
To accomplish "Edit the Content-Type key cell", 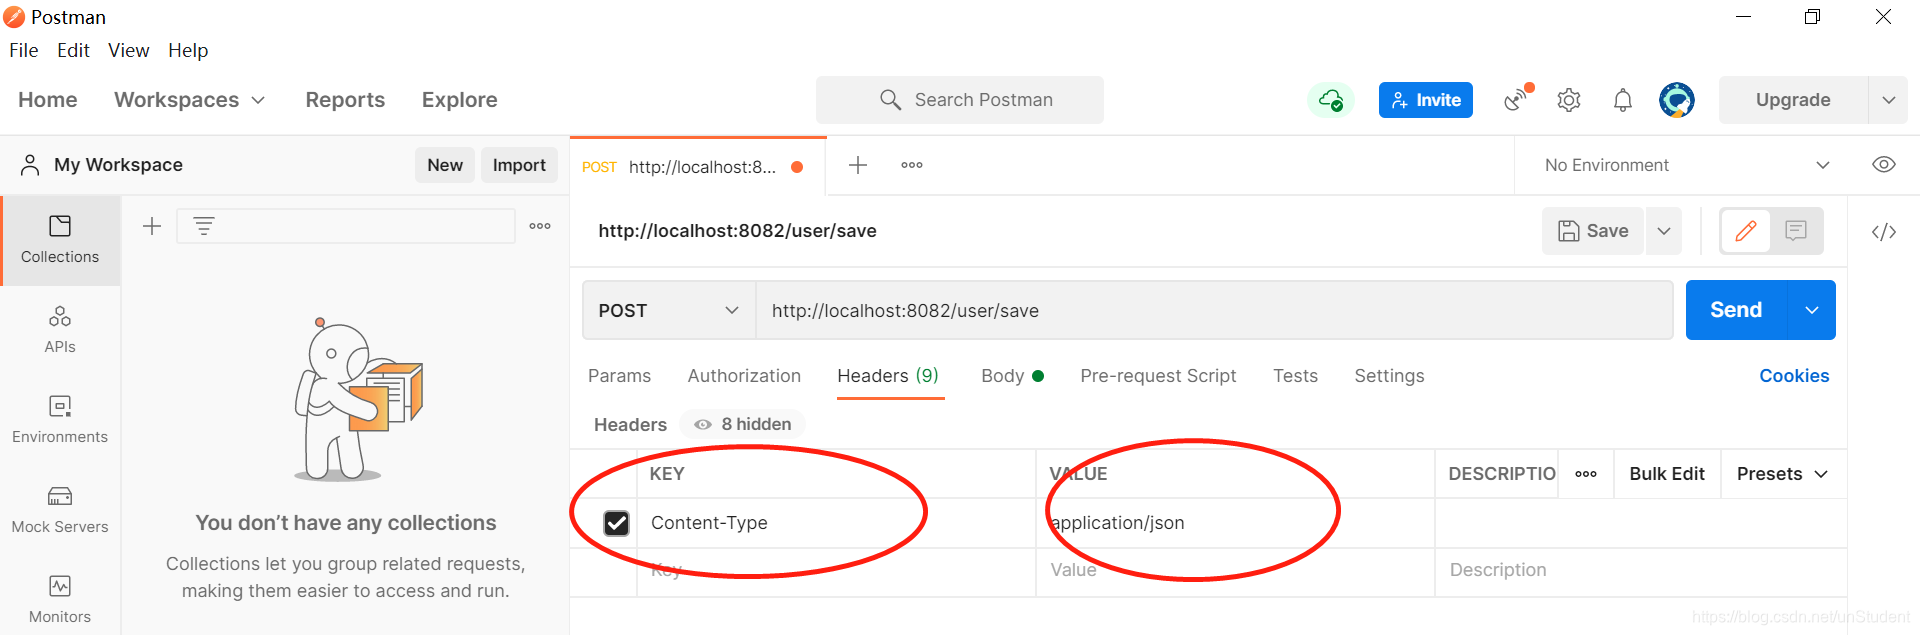I will point(836,523).
